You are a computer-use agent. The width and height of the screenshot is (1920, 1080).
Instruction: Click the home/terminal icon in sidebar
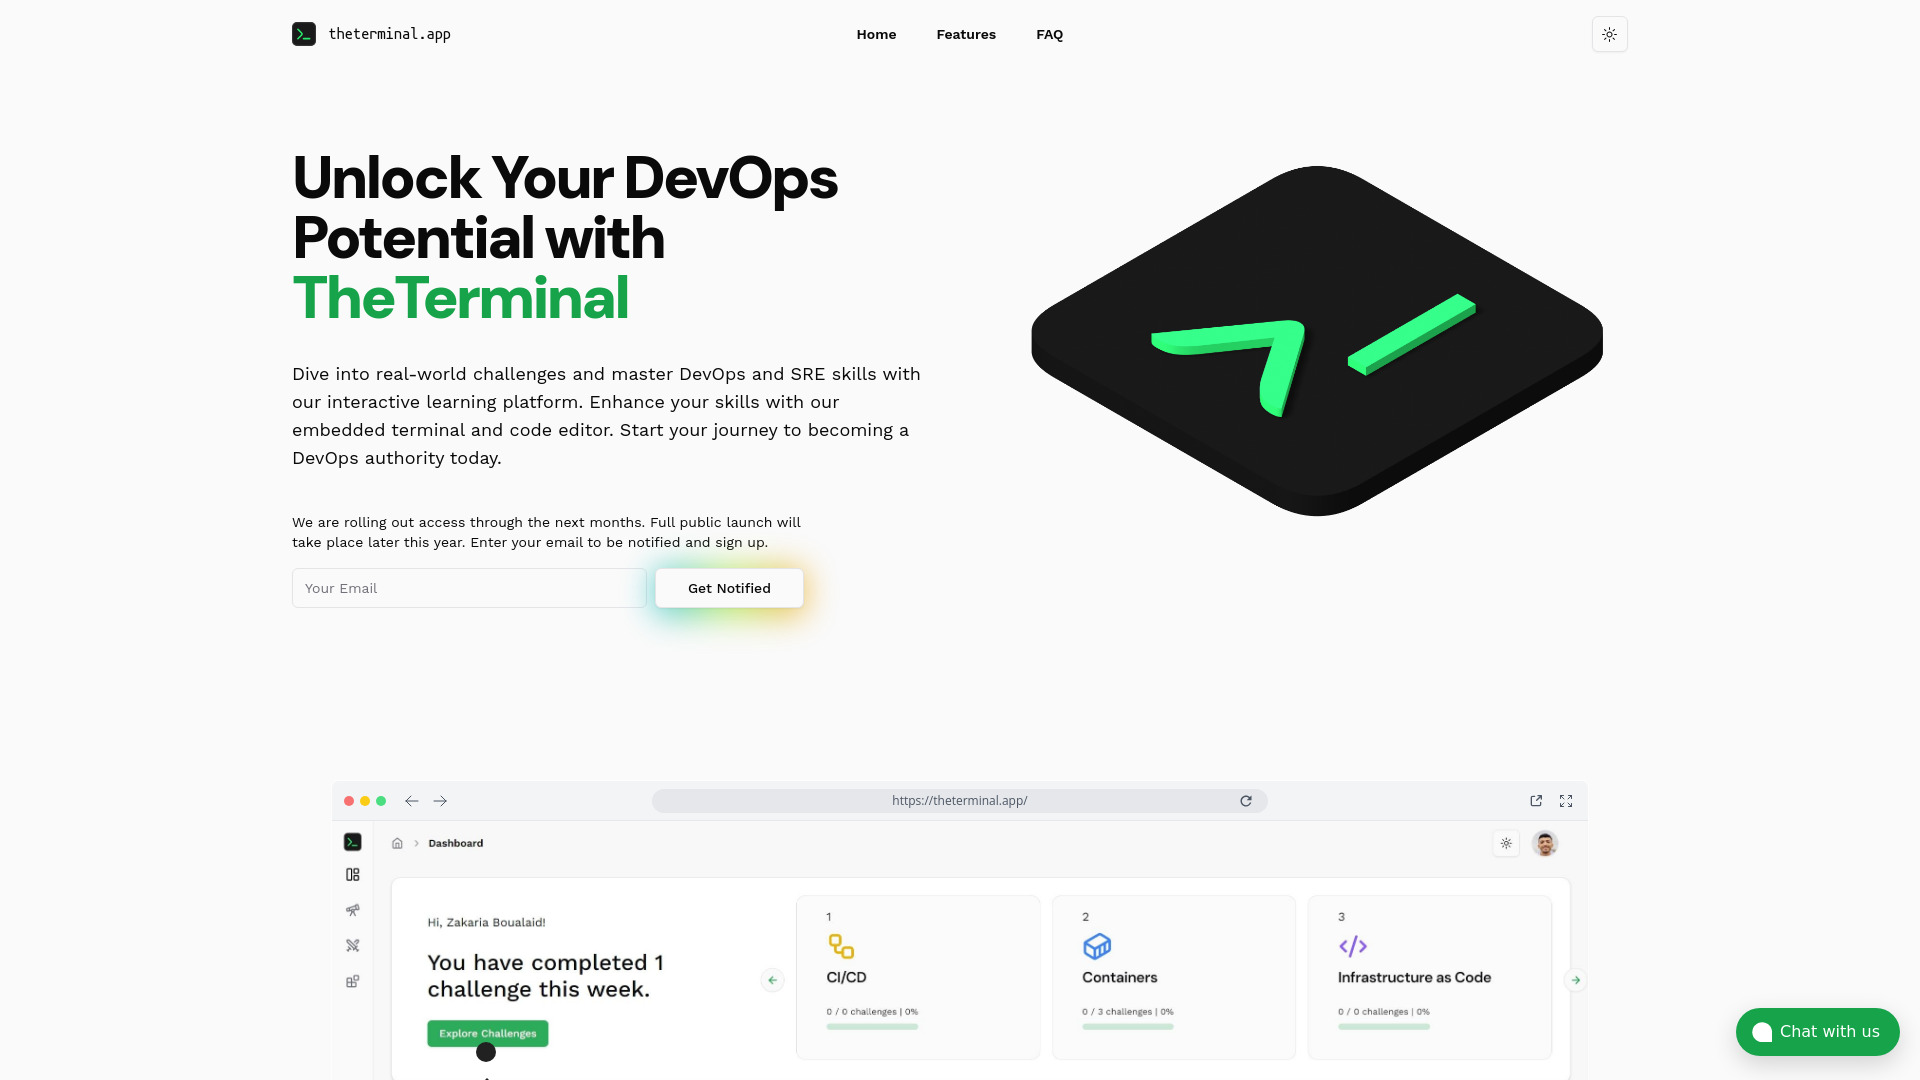click(x=352, y=843)
